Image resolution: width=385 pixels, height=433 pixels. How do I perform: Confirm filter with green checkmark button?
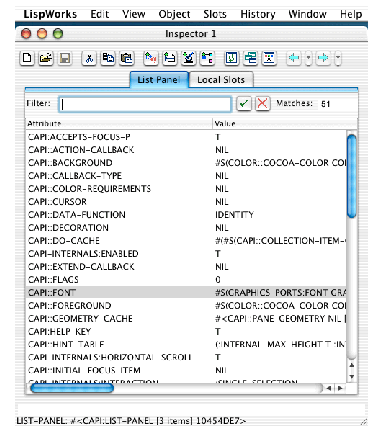pos(244,104)
